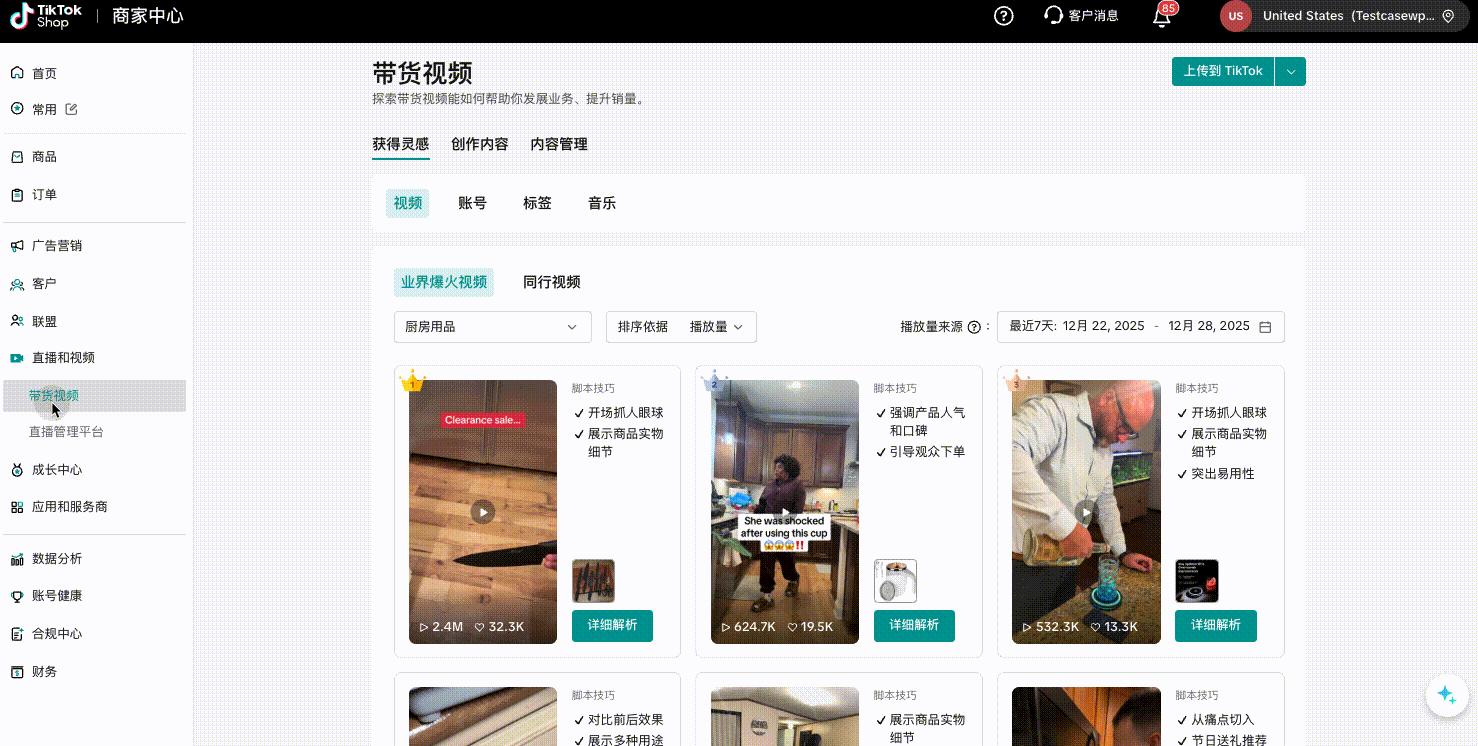
Task: Click the 上传到 TikTok button
Action: click(1222, 71)
